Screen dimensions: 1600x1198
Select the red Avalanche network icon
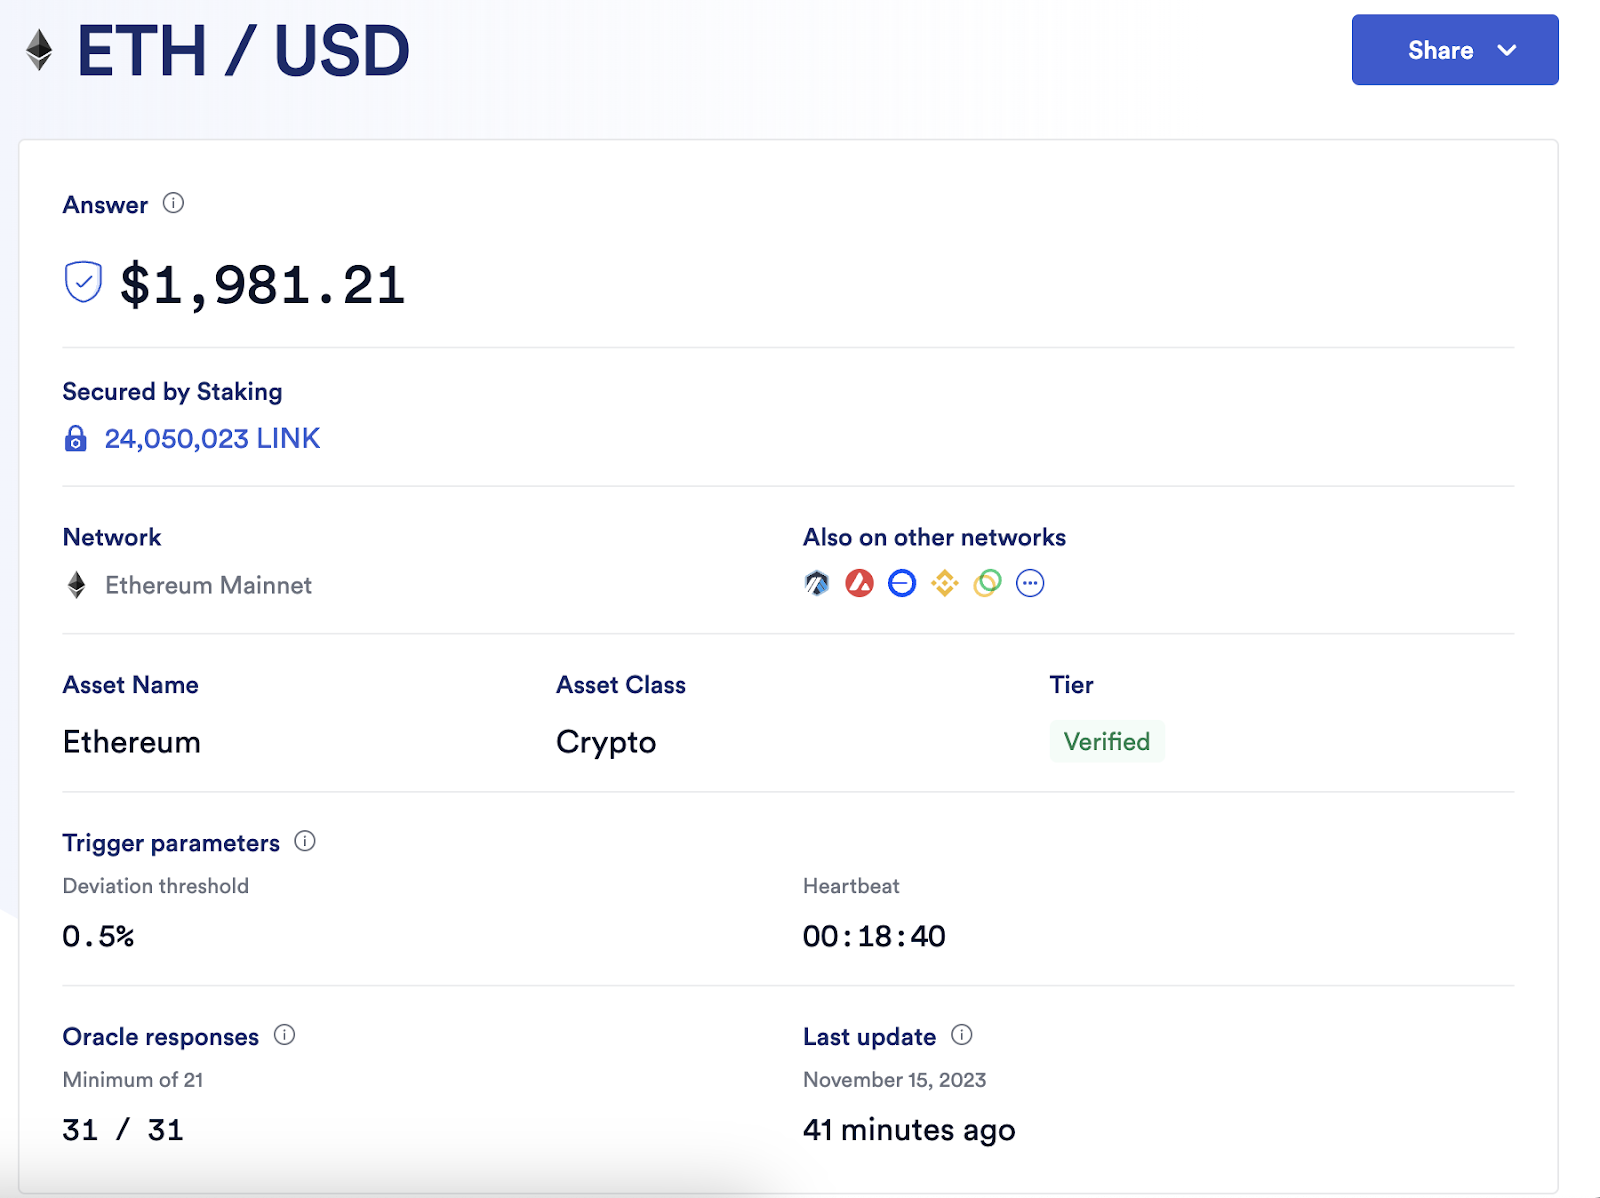click(x=860, y=583)
